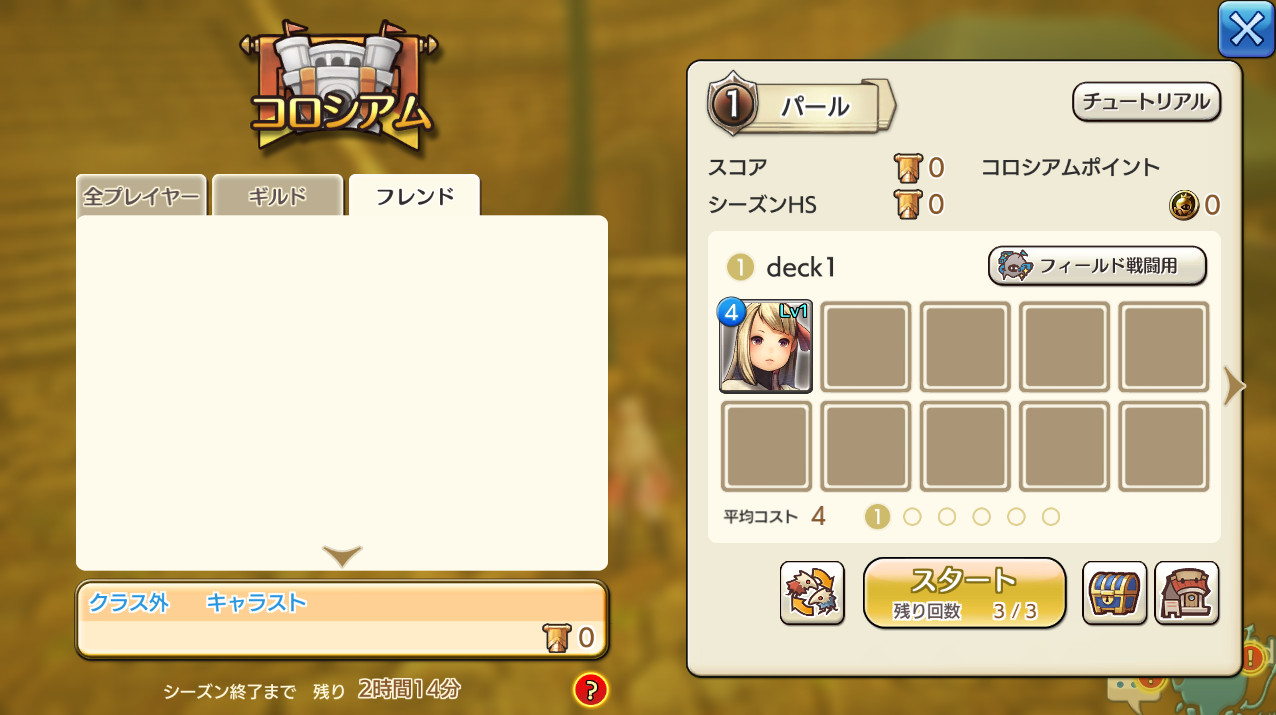Viewport: 1276px width, 715px height.
Task: Switch to the ギルド tab
Action: (x=277, y=196)
